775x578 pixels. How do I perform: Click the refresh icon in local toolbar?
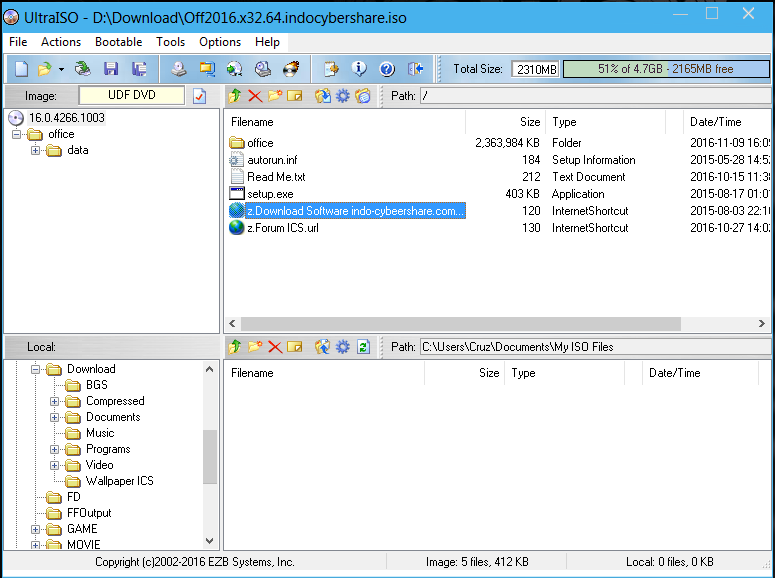(x=363, y=347)
